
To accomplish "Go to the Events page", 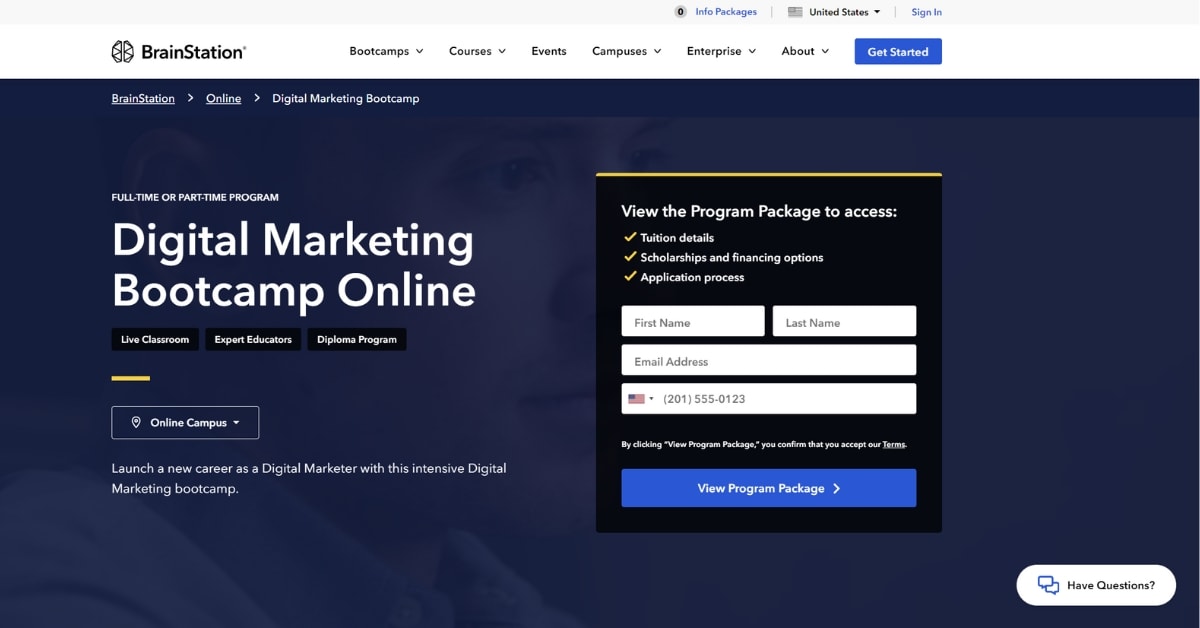I will click(x=549, y=51).
